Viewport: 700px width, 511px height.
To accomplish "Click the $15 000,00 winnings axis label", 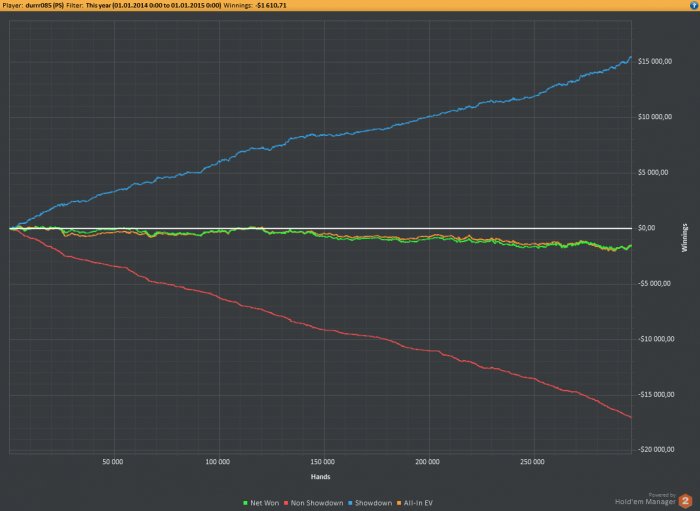I will tap(654, 62).
